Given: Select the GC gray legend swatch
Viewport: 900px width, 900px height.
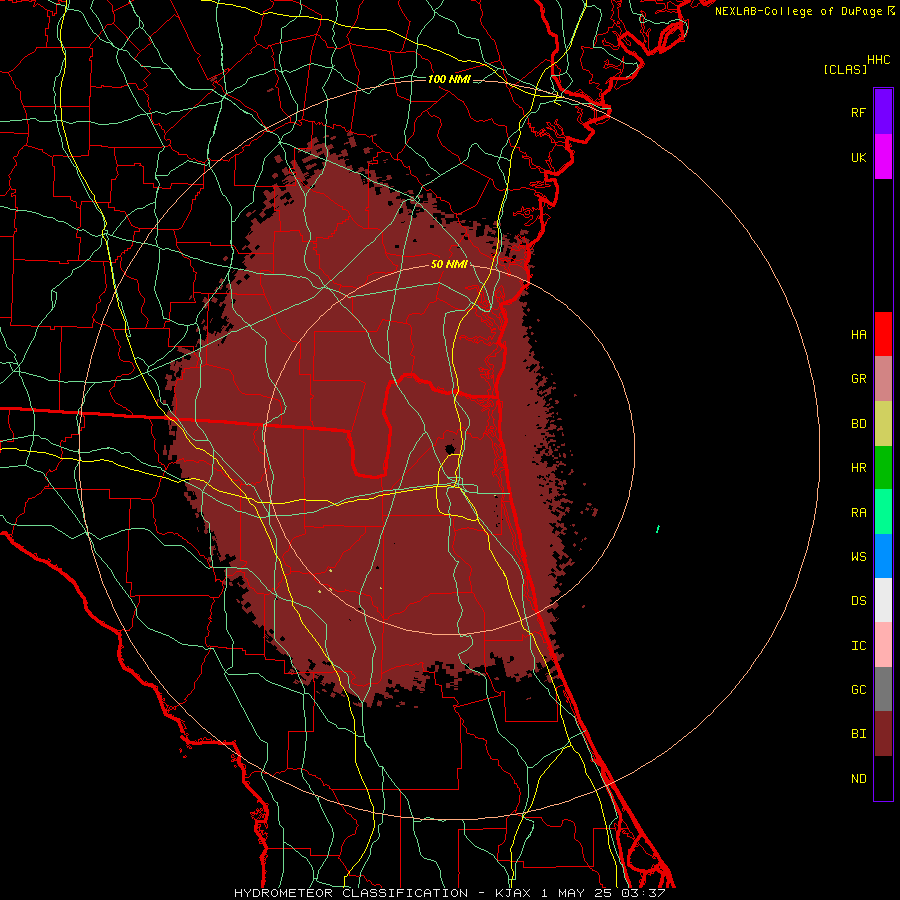Looking at the screenshot, I should pos(883,689).
